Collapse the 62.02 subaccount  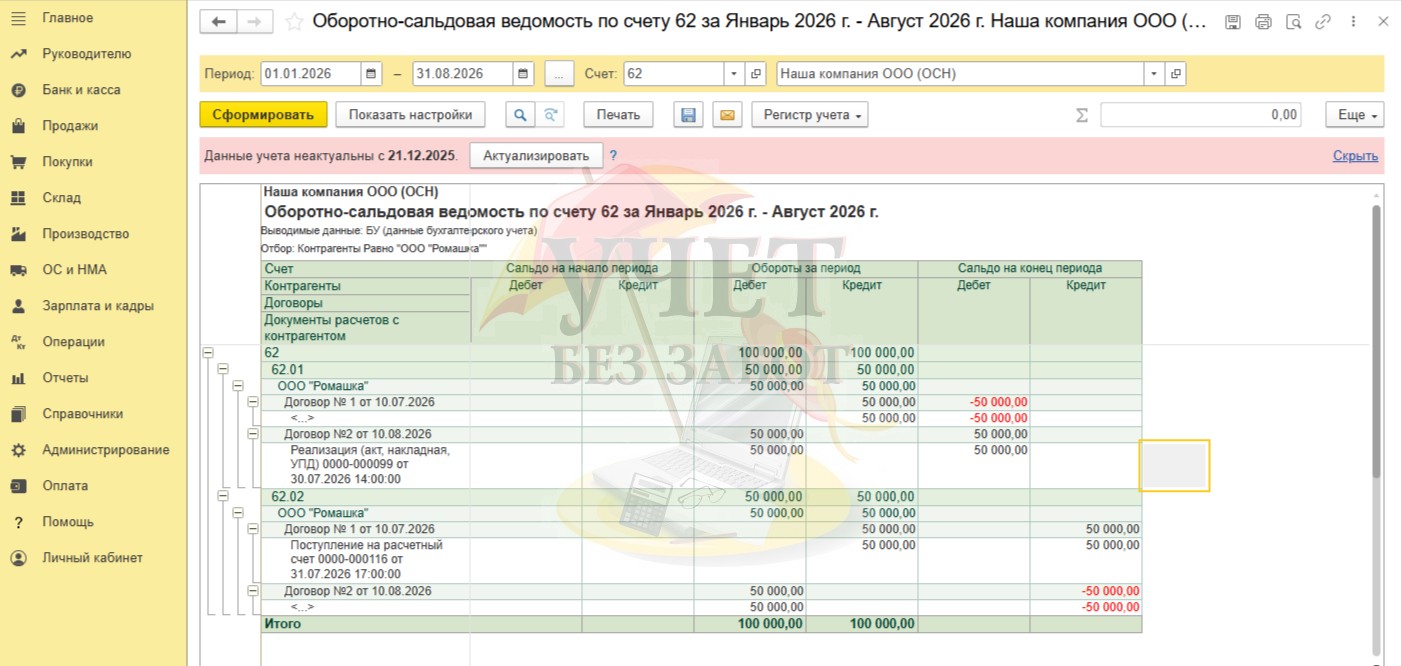coord(223,496)
